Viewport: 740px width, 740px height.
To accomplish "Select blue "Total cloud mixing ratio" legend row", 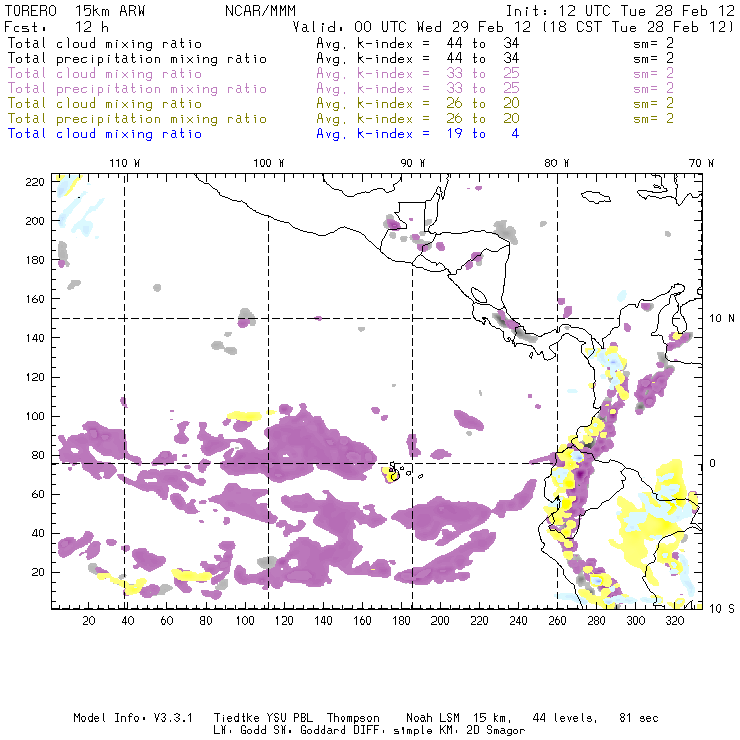I will [x=105, y=134].
